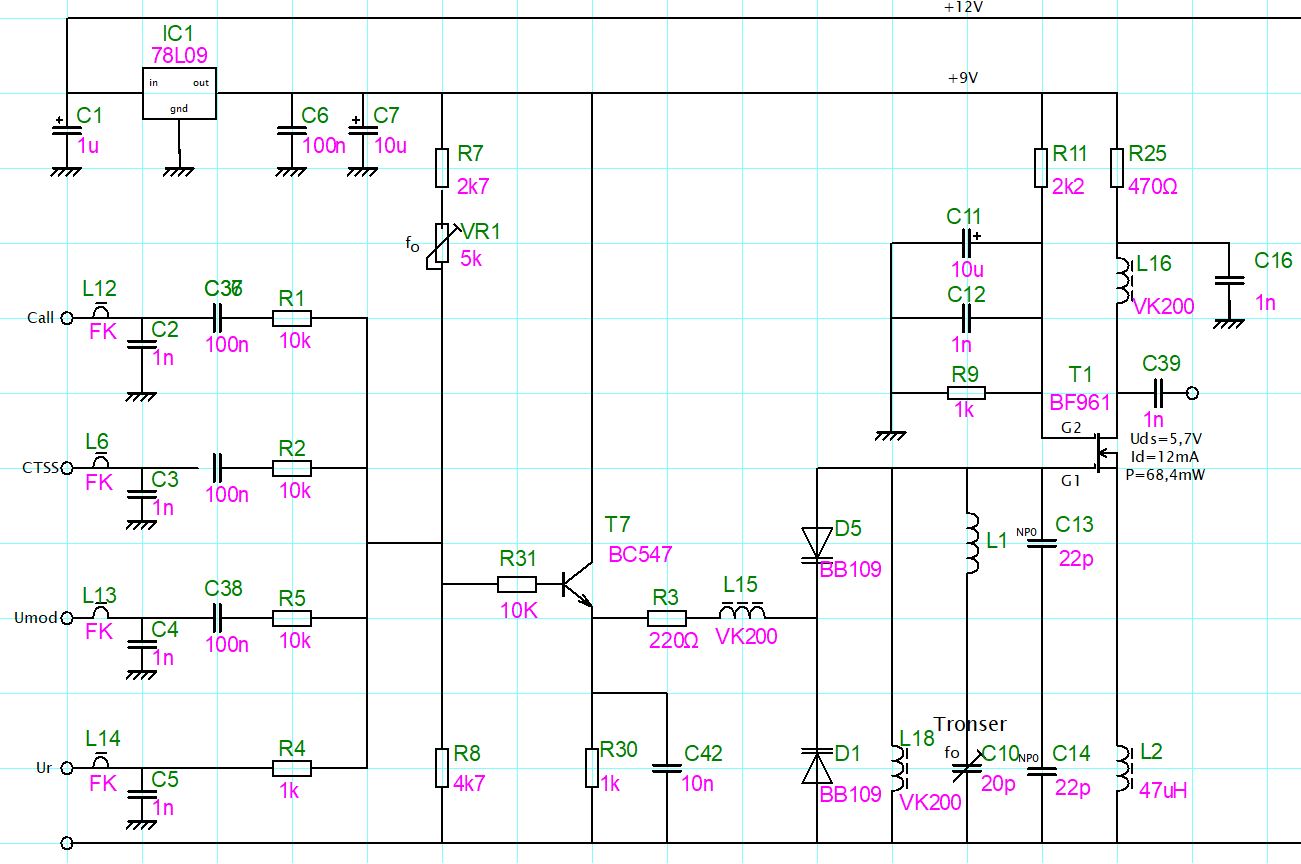1301x864 pixels.
Task: Click resistor R3 220Ω symbol
Action: point(667,618)
